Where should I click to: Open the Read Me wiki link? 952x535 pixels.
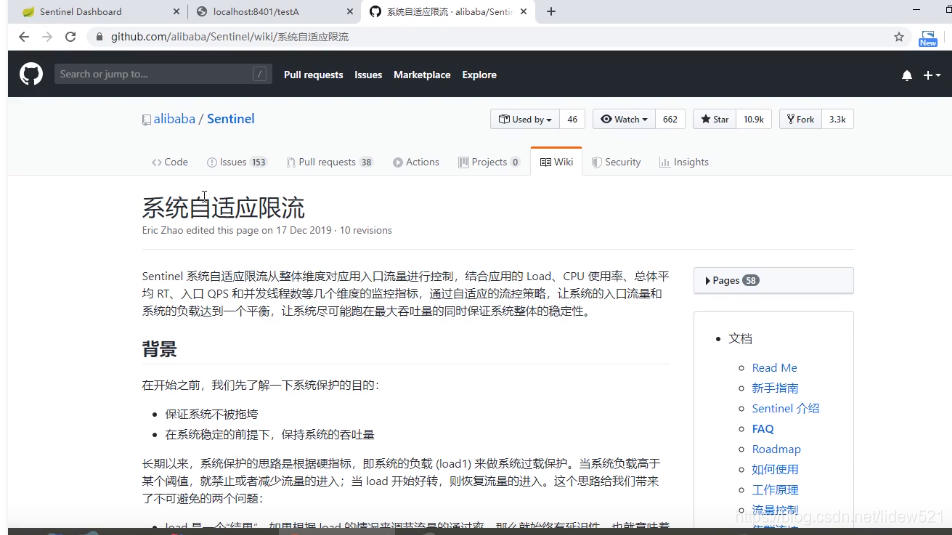774,368
